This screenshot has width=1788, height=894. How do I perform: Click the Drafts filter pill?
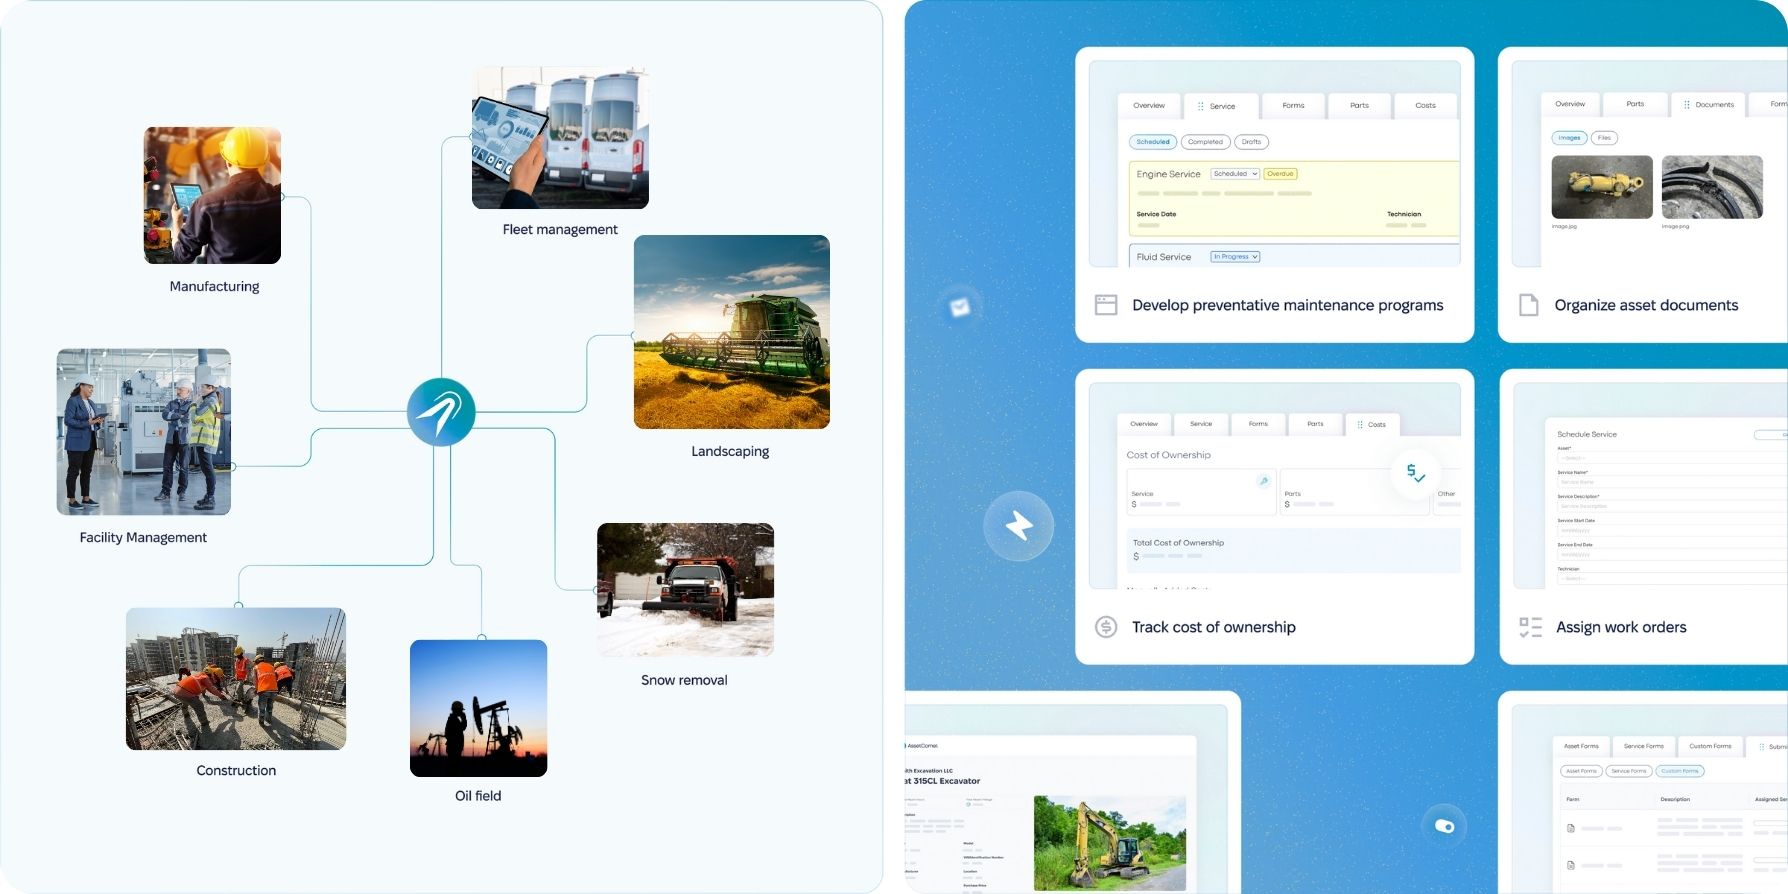[1252, 142]
